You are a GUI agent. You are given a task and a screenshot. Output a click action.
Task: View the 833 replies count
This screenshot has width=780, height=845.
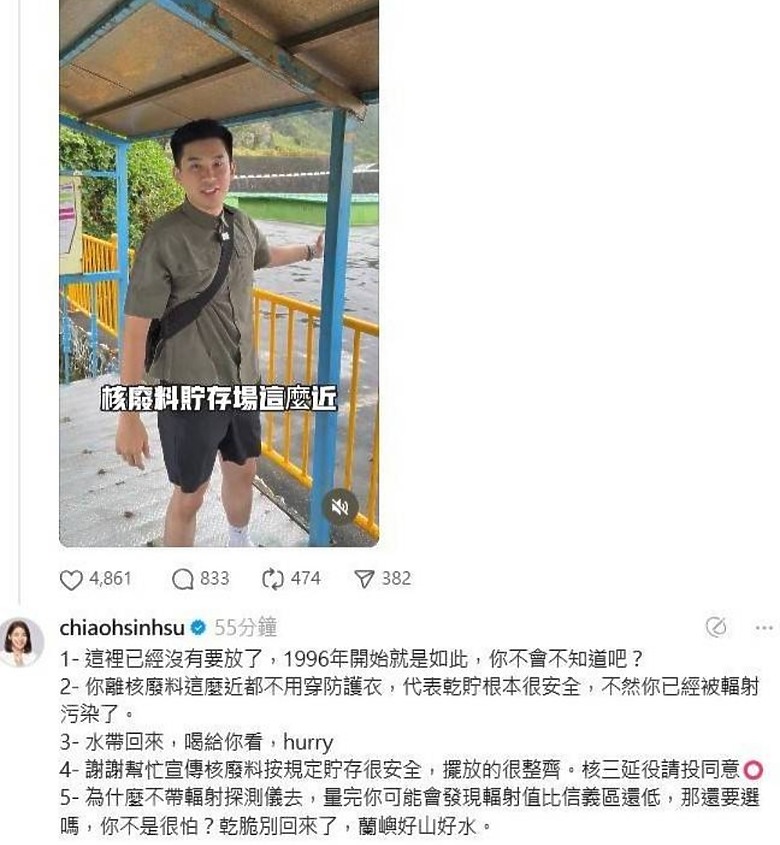pyautogui.click(x=215, y=579)
